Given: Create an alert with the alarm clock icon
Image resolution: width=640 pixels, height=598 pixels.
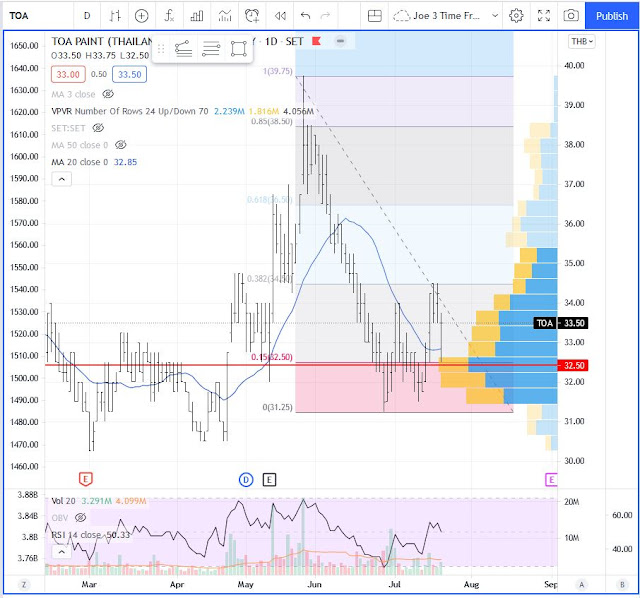Looking at the screenshot, I should 252,16.
